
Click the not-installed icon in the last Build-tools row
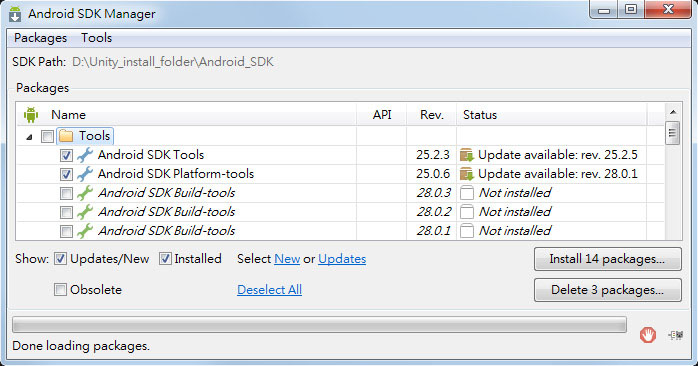coord(467,231)
